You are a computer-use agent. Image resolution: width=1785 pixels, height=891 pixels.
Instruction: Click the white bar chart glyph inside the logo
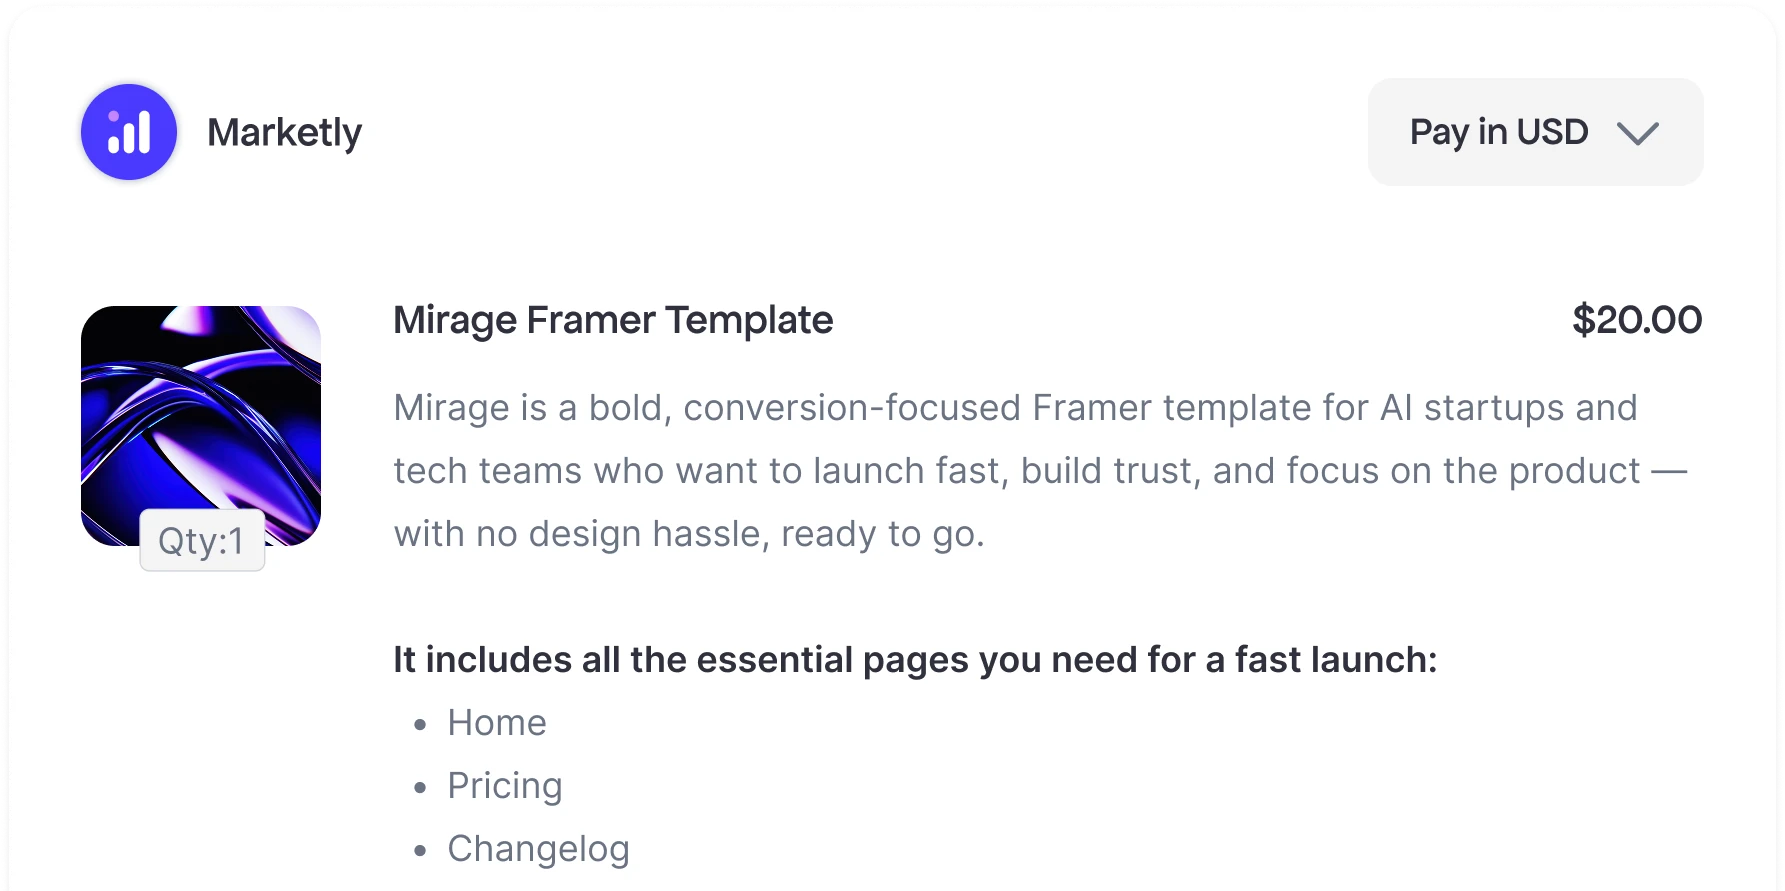[x=130, y=135]
